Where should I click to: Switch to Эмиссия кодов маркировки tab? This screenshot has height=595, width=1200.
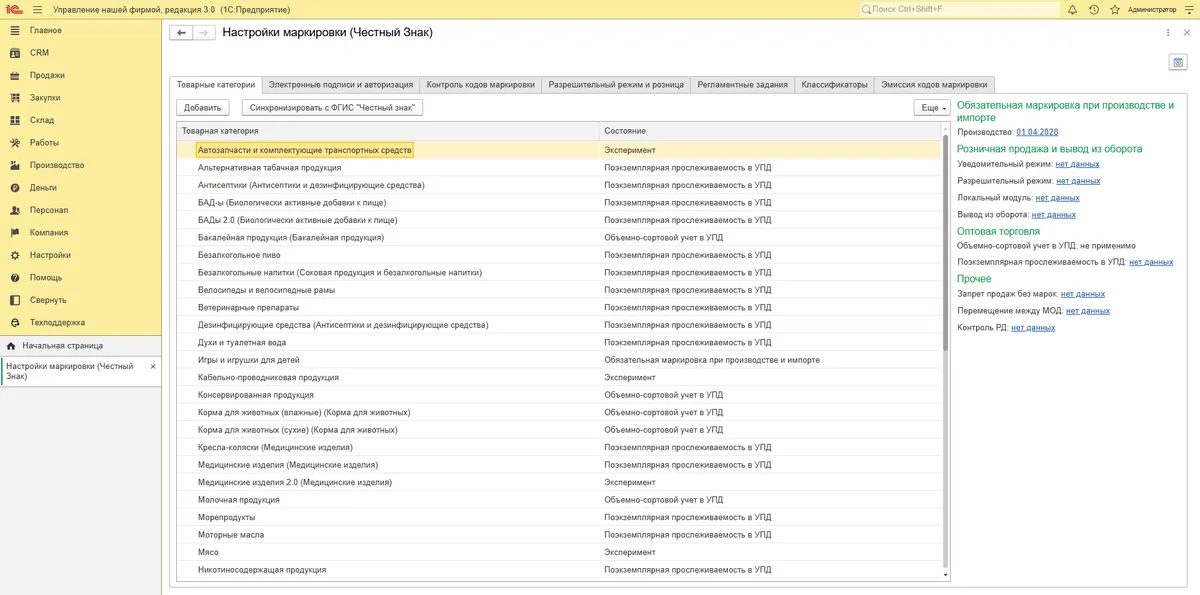click(x=936, y=85)
